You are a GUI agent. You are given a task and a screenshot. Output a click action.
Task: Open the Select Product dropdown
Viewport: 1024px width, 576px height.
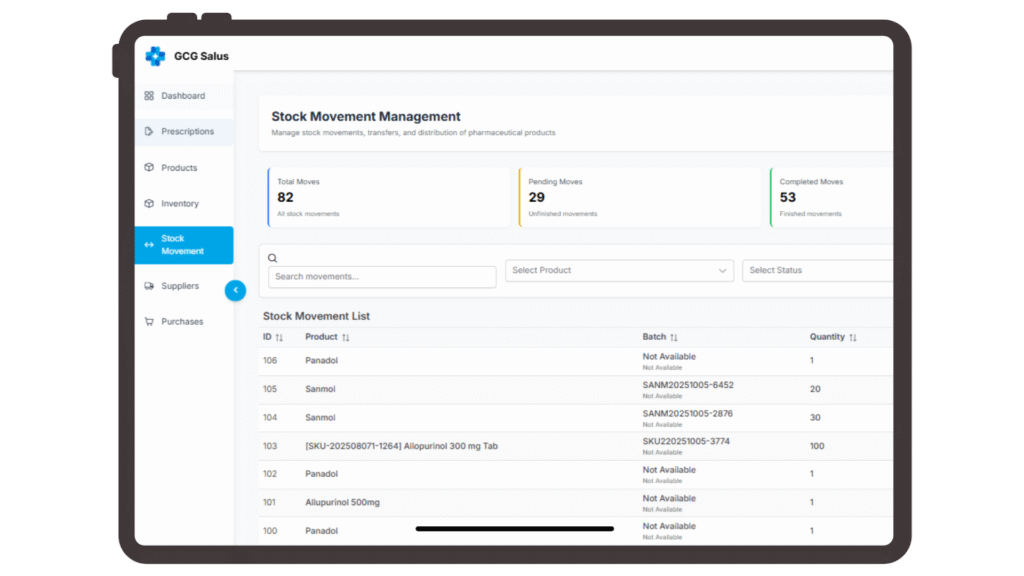[619, 271]
